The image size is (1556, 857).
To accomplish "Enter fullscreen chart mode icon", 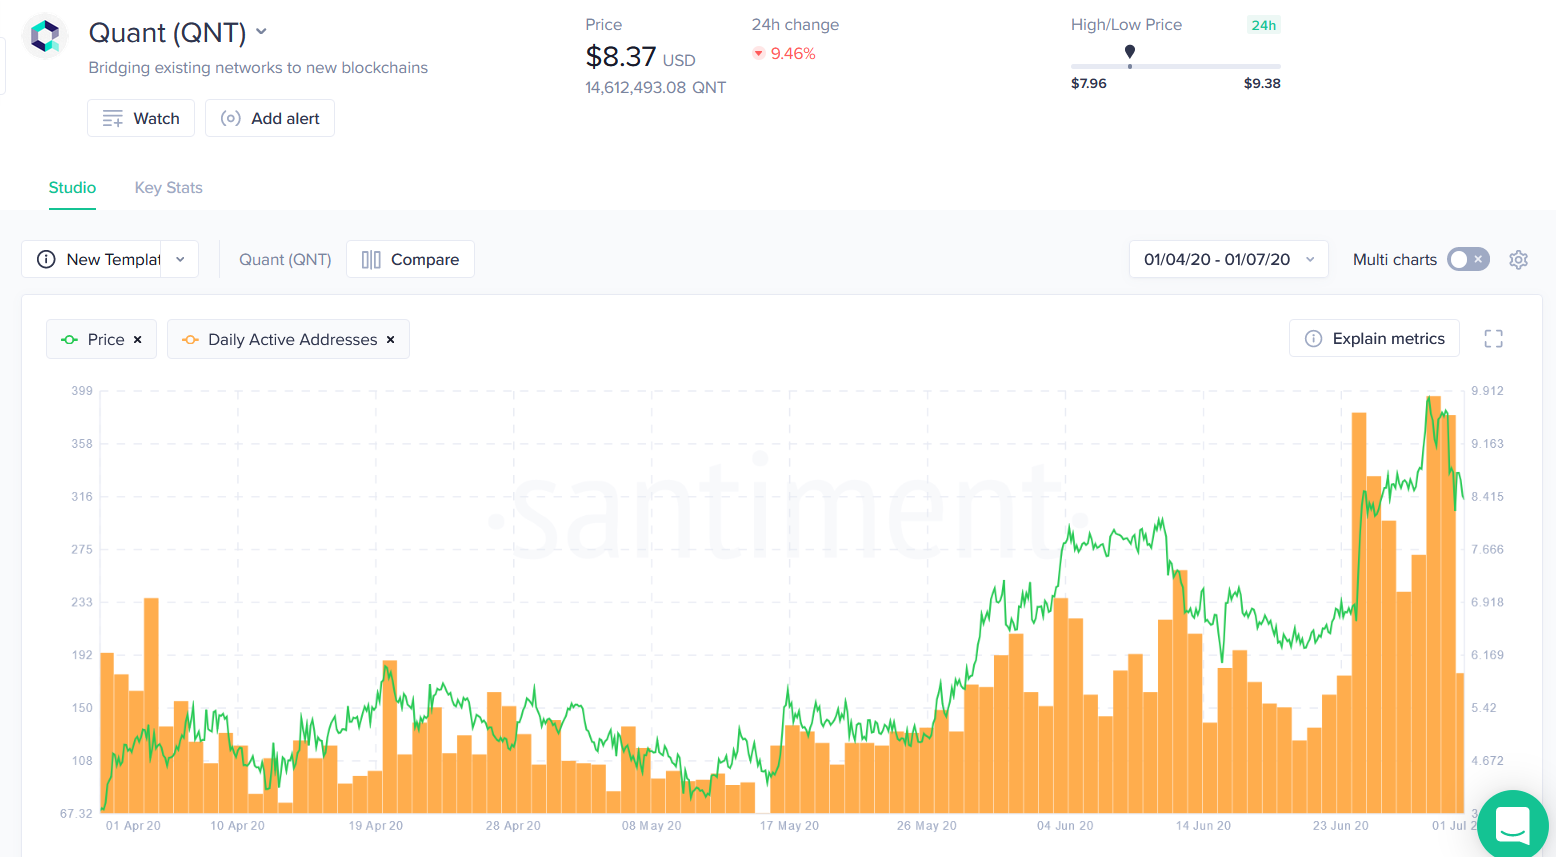I will (x=1494, y=339).
